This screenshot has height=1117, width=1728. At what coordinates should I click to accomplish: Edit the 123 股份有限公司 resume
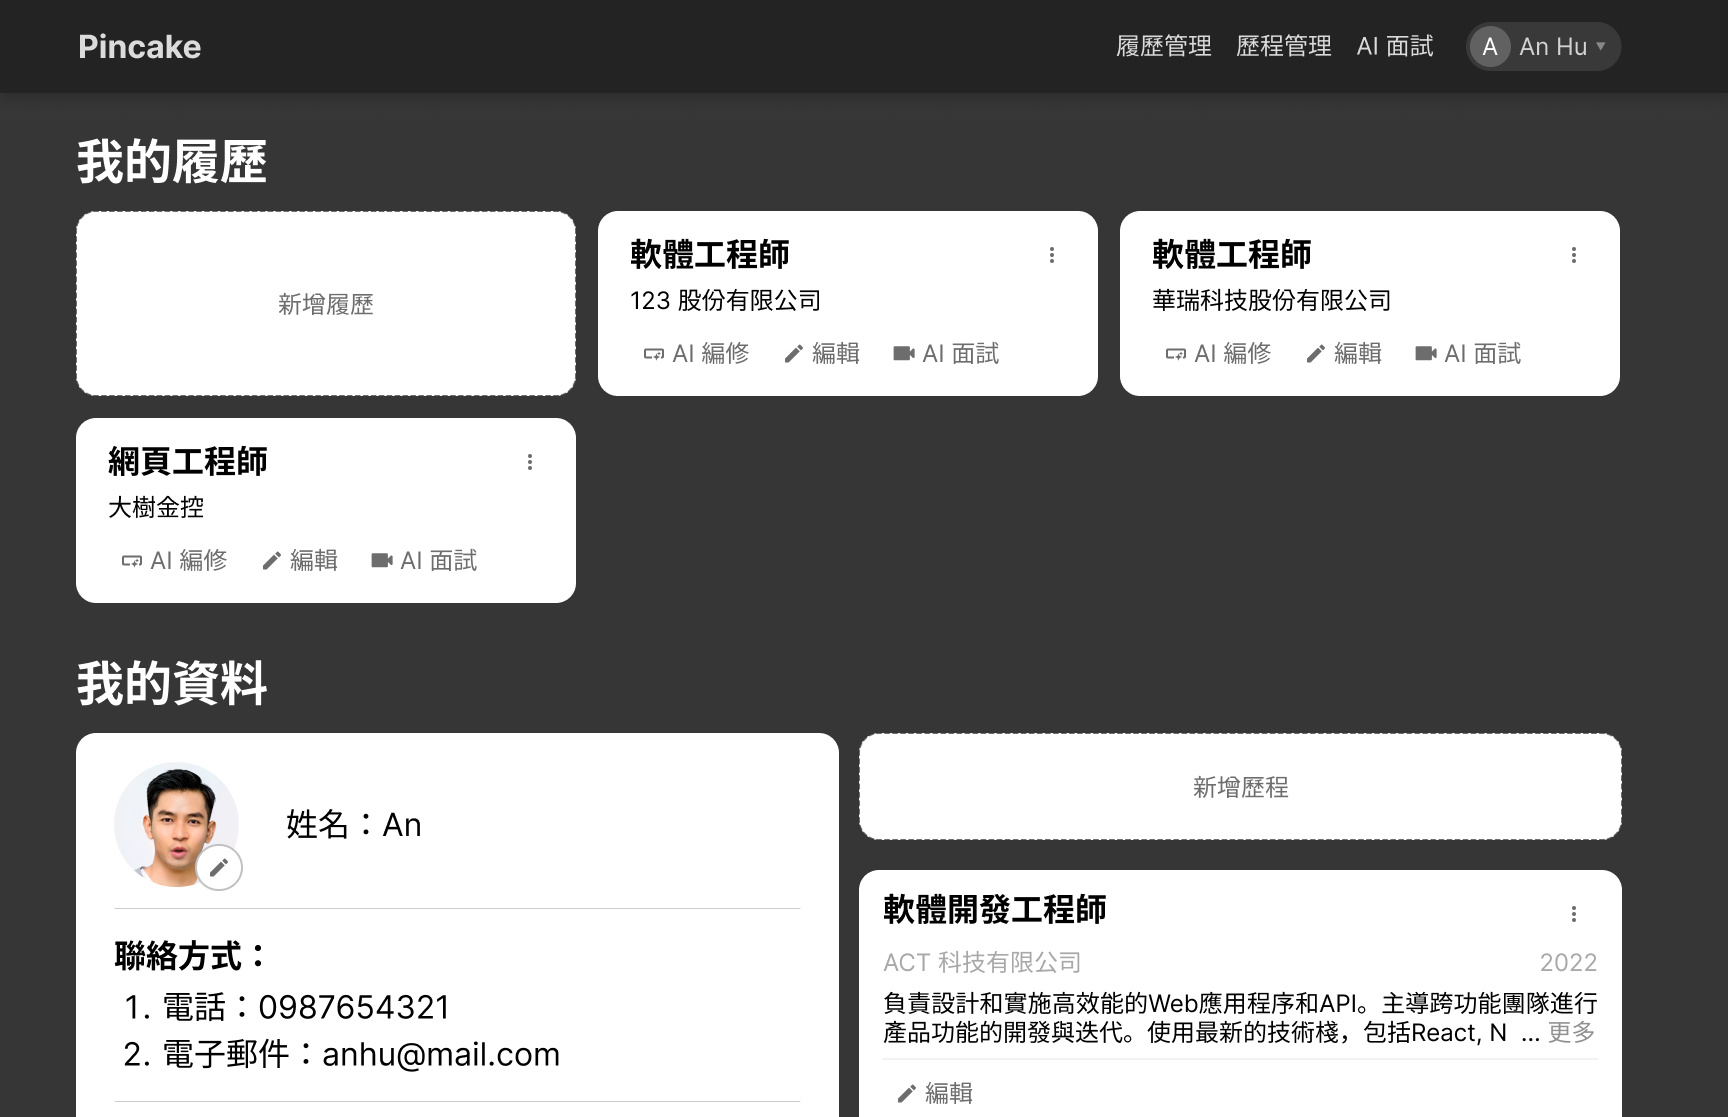coord(822,354)
